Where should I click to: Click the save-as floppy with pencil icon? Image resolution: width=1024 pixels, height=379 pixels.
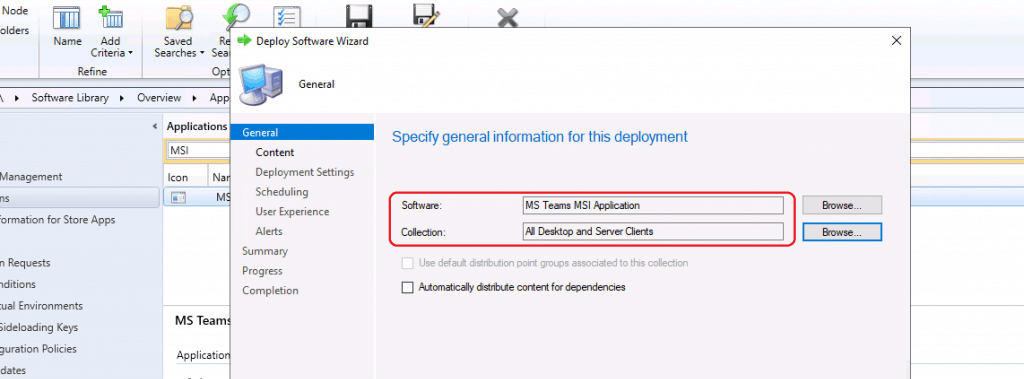tap(425, 16)
